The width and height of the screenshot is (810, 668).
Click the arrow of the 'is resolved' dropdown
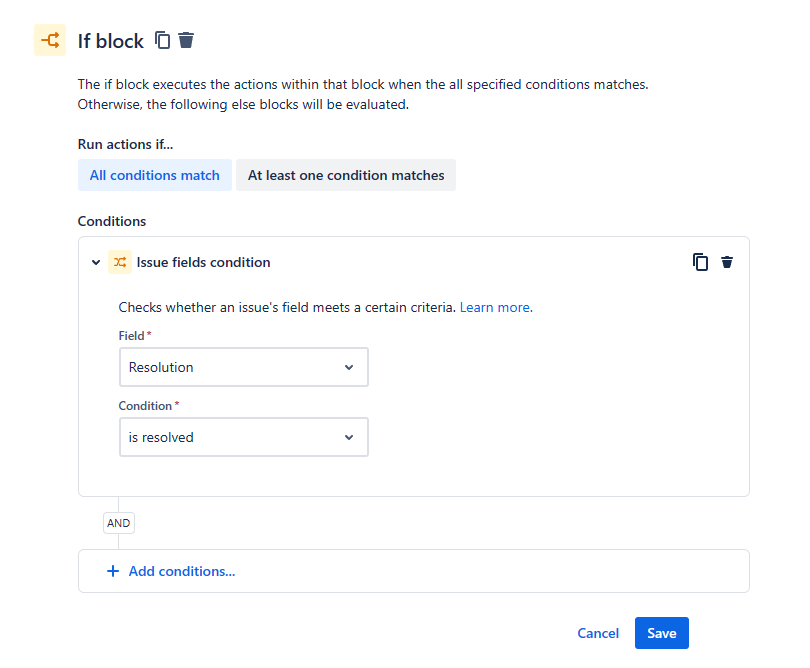[x=349, y=437]
